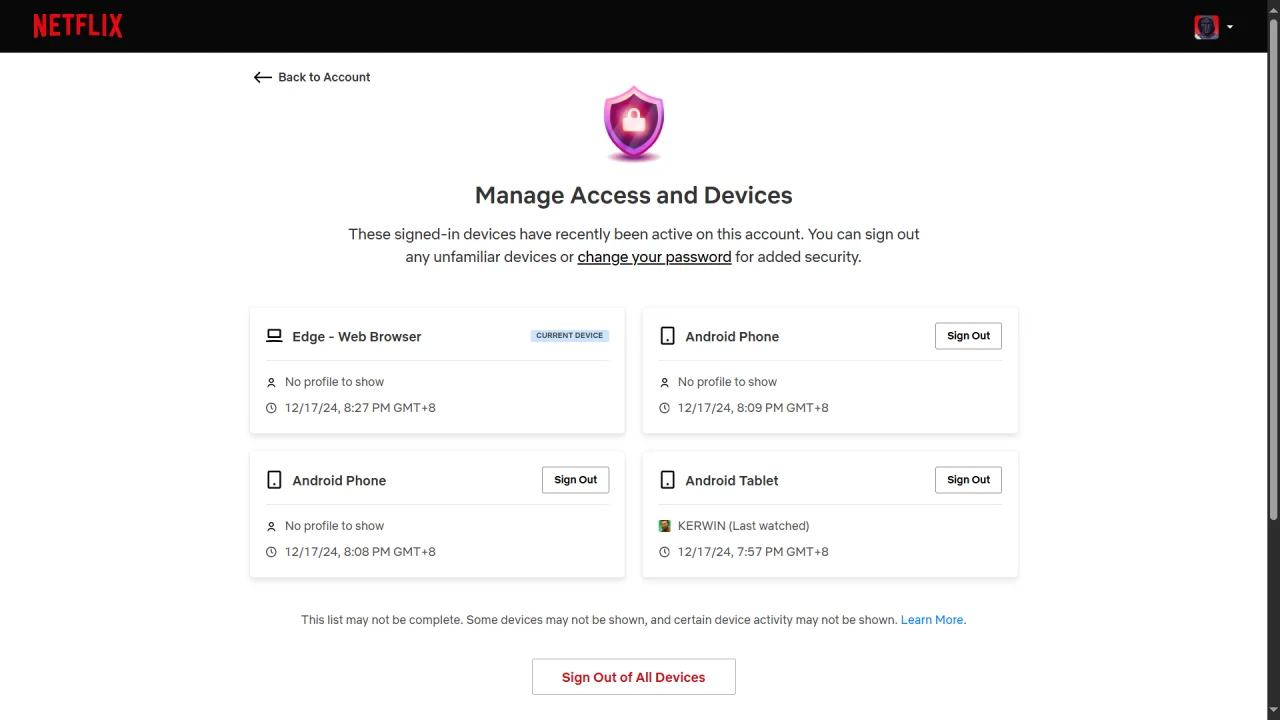The width and height of the screenshot is (1280, 720).
Task: Click the phone icon on the 8:09 PM Android Phone
Action: [667, 336]
